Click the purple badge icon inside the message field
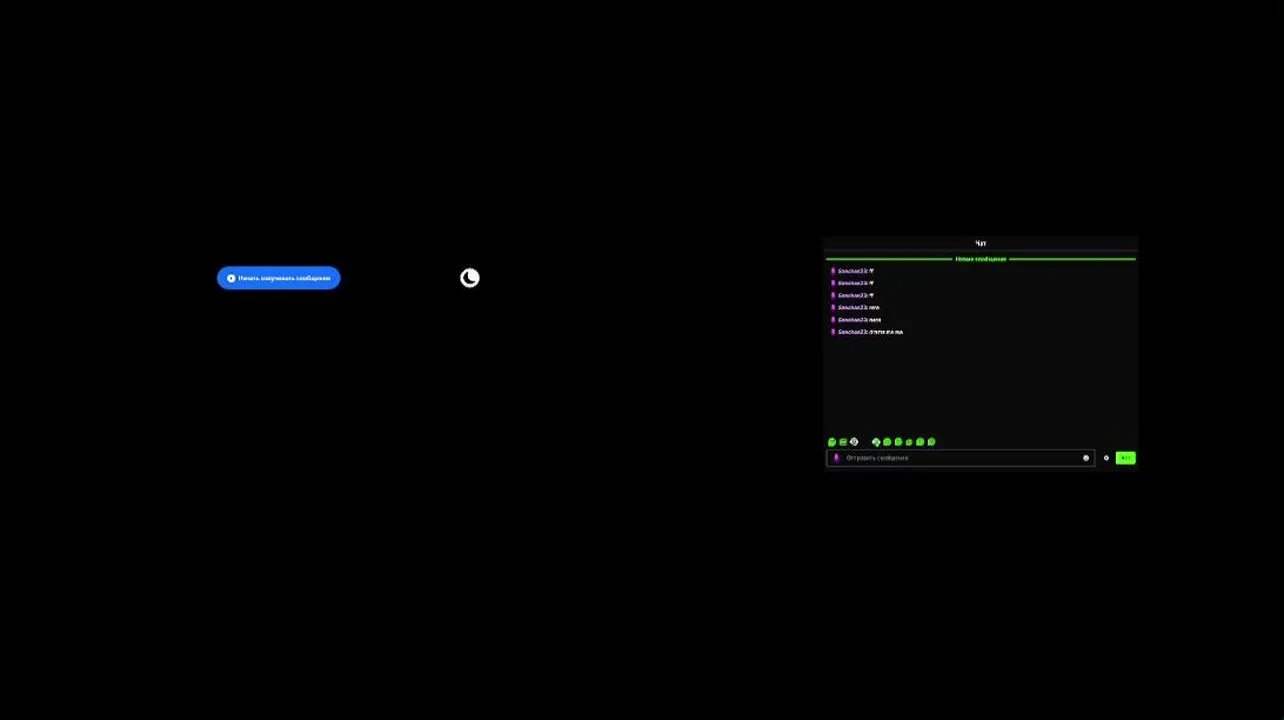The image size is (1284, 720). tap(836, 458)
